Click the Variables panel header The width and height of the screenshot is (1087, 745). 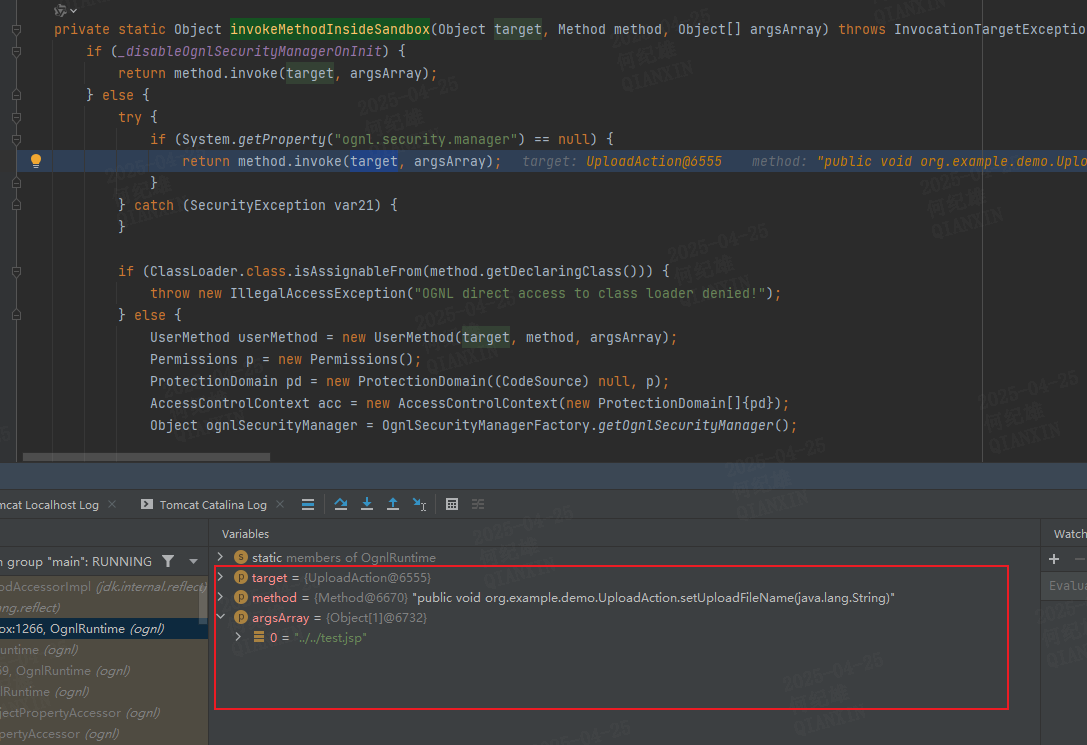click(x=245, y=534)
